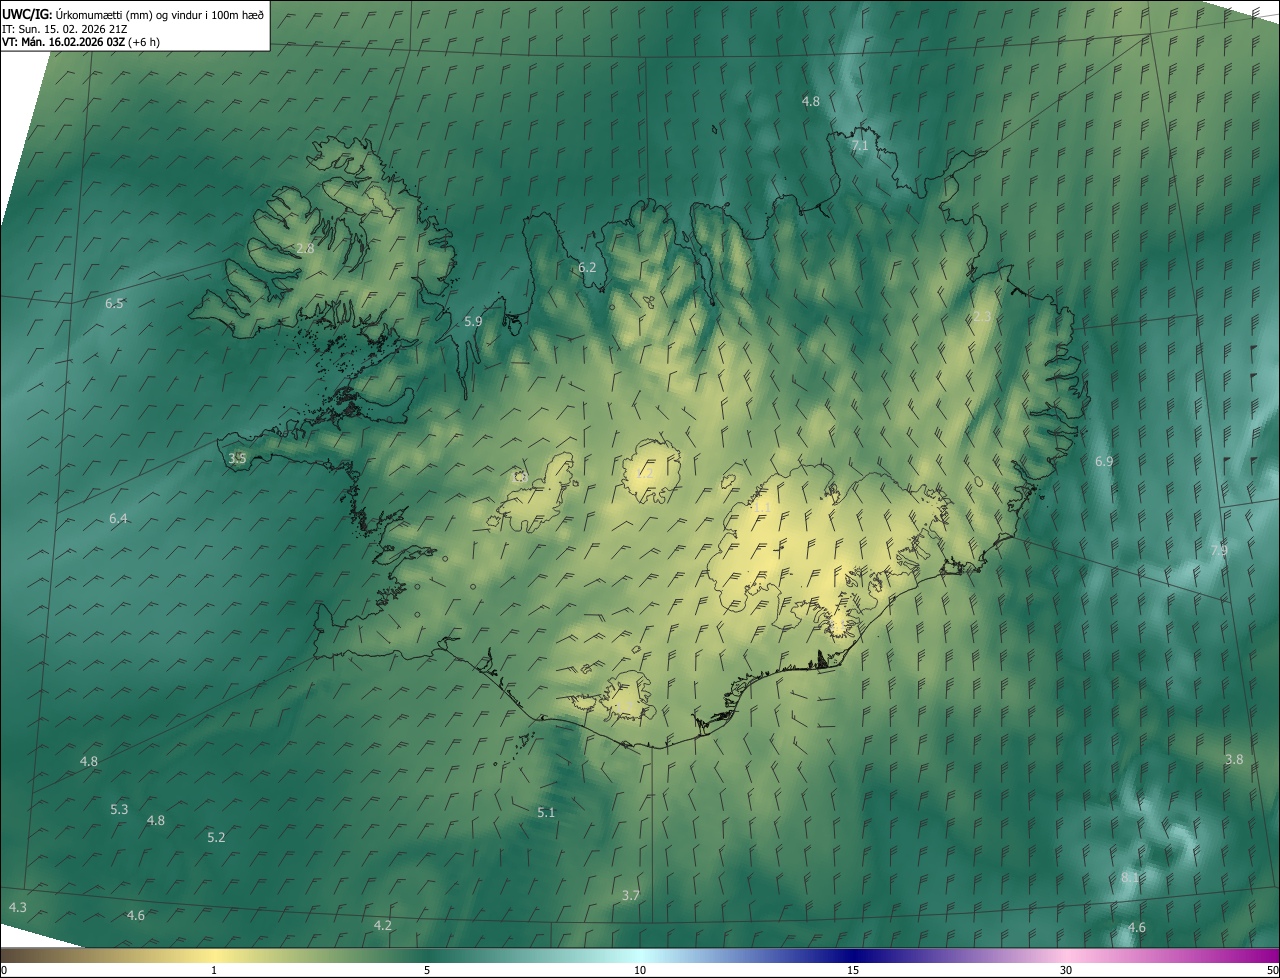Click the "Úrkomumætti (mm) og vindur i 100m hæð" caption
This screenshot has height=978, width=1280.
point(160,14)
